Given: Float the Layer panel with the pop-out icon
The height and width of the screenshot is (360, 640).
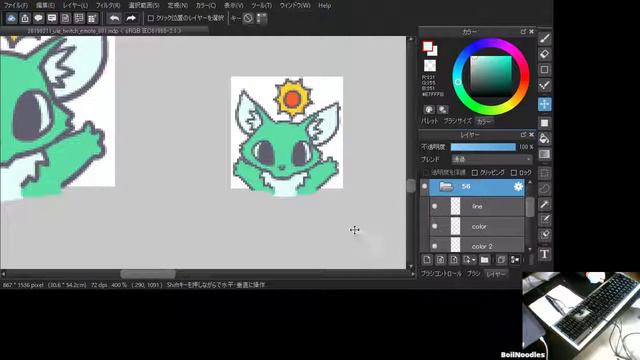Looking at the screenshot, I should 523,134.
